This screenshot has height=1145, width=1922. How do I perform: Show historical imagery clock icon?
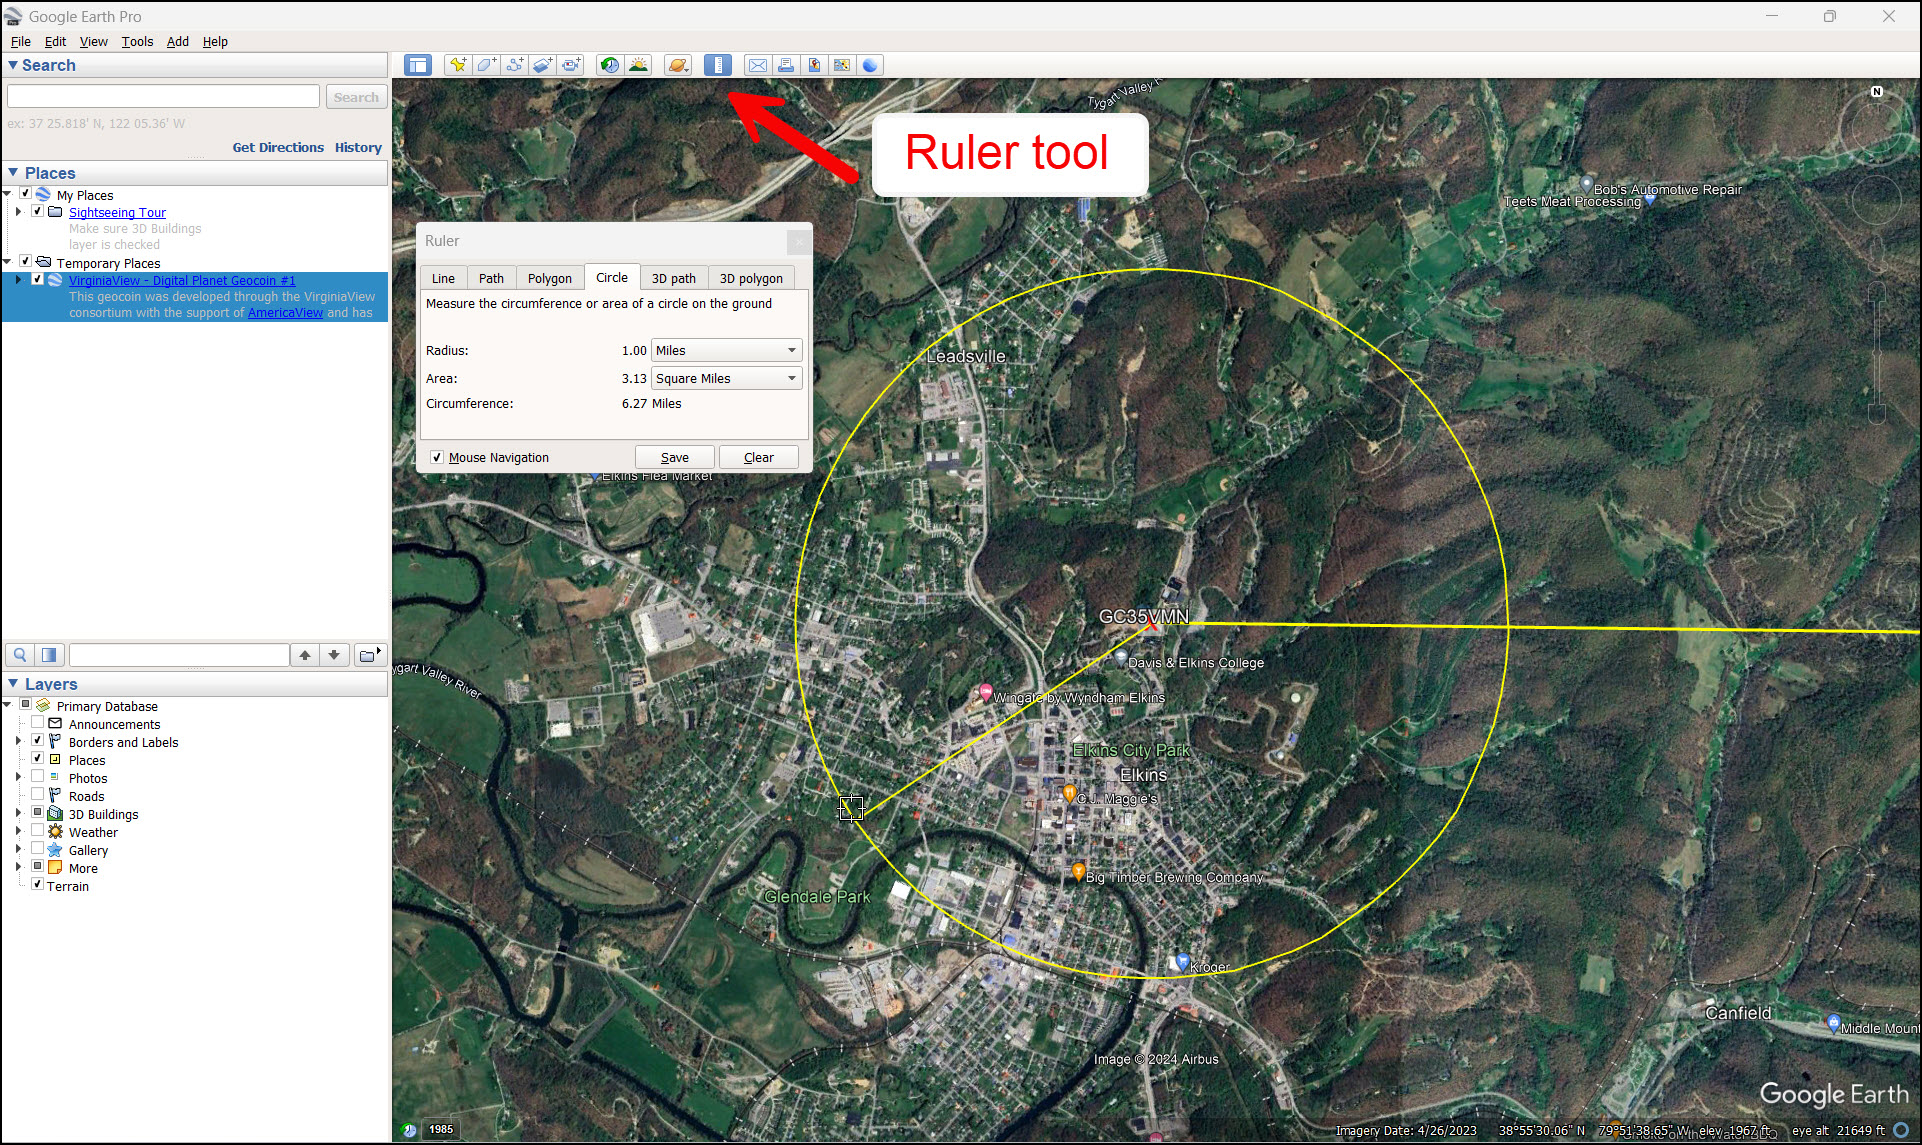pos(610,66)
